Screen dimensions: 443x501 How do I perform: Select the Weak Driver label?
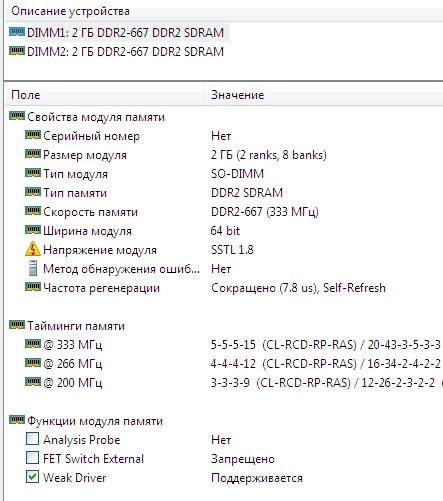pyautogui.click(x=75, y=478)
